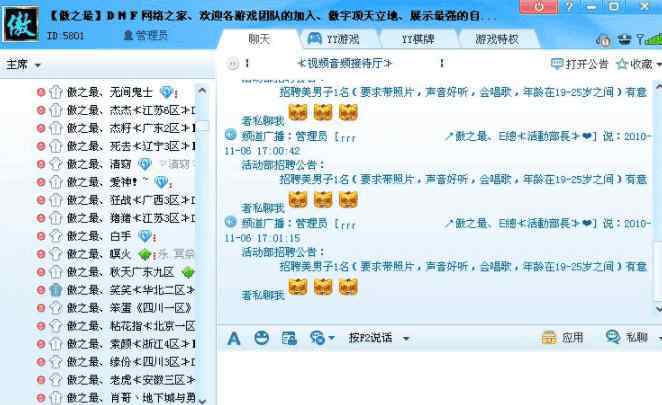Click 打开公告 to open announcement

point(580,64)
